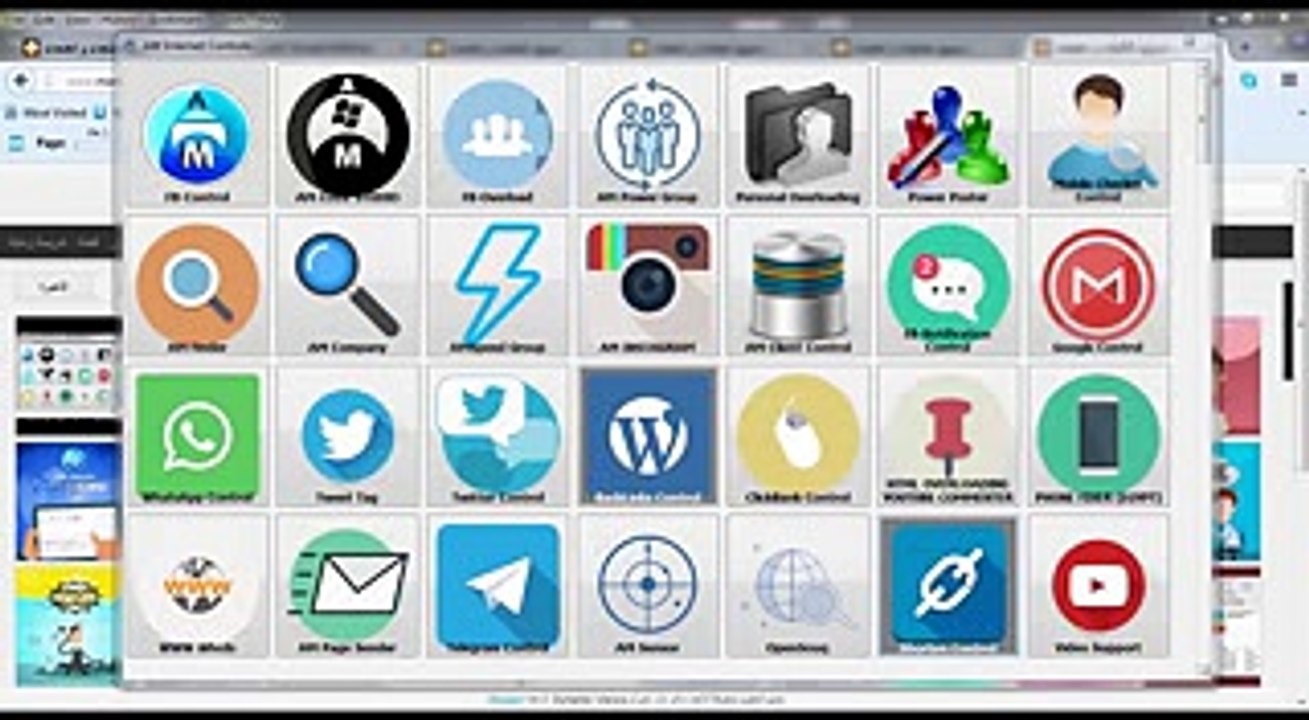Open Video Support red play icon
The height and width of the screenshot is (720, 1309).
(x=1098, y=585)
